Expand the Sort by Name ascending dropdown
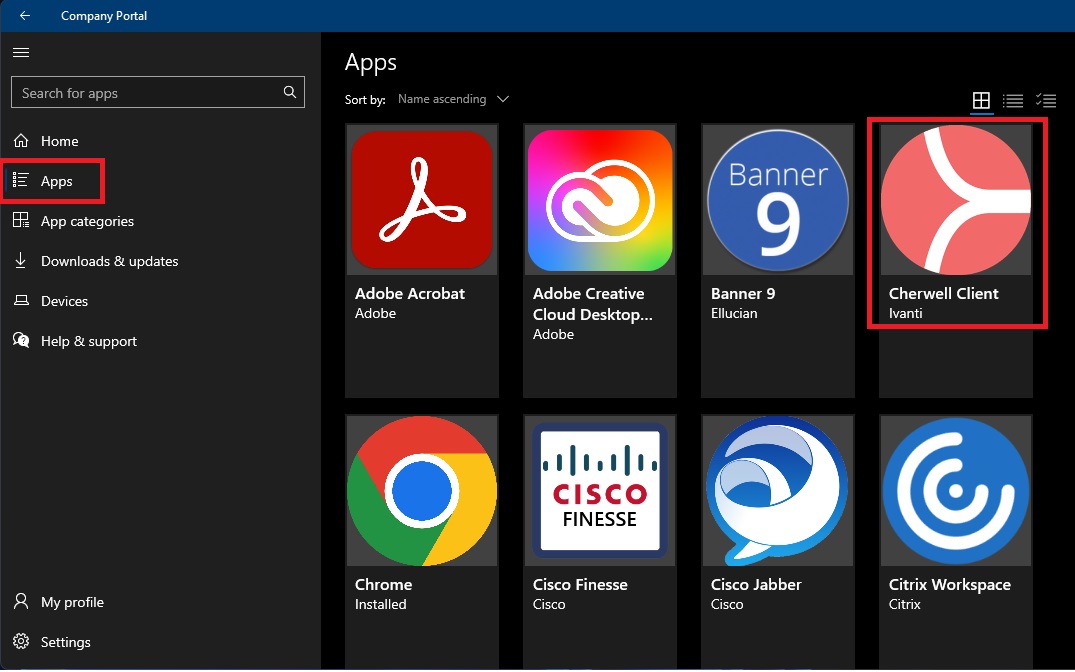This screenshot has height=672, width=1075. point(453,99)
